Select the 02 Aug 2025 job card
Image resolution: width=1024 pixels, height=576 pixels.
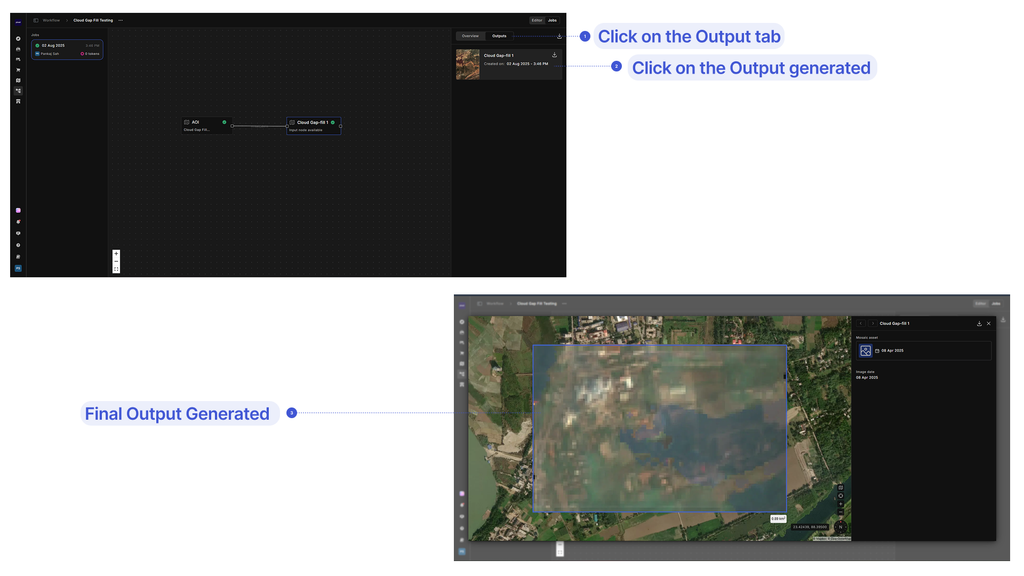(x=67, y=50)
